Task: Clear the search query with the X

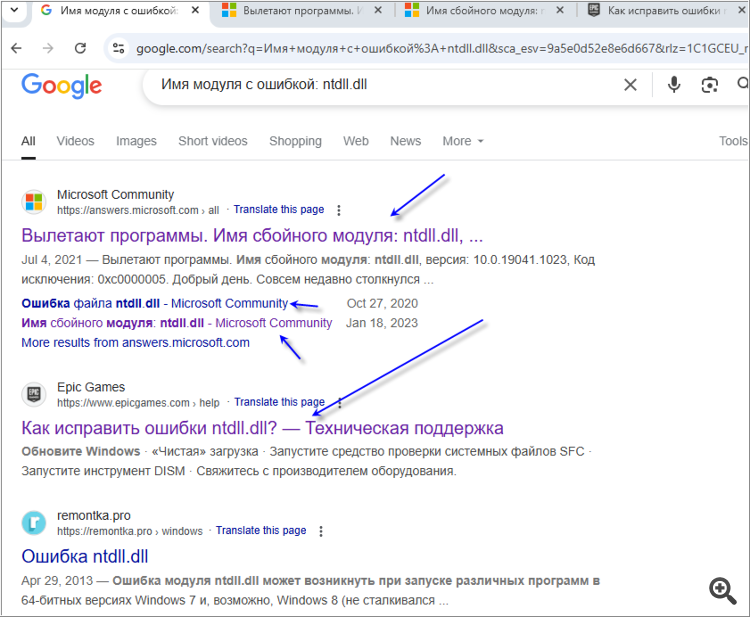Action: pos(630,85)
